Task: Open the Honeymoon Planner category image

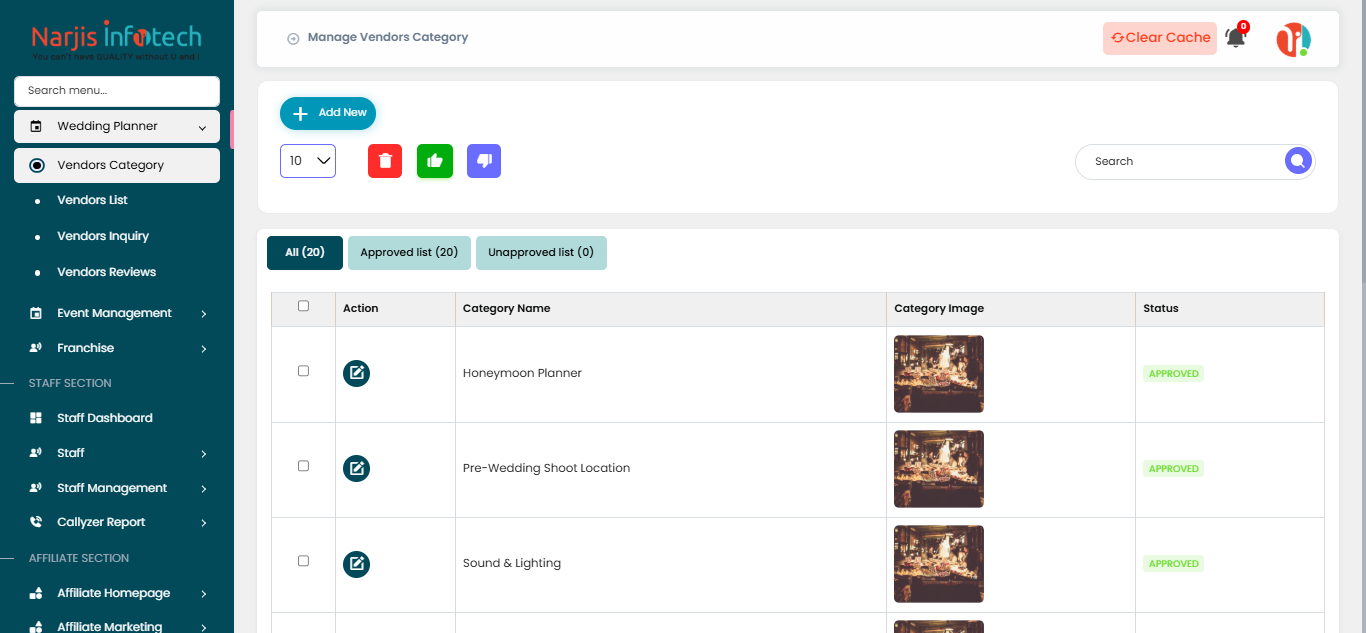Action: click(939, 374)
